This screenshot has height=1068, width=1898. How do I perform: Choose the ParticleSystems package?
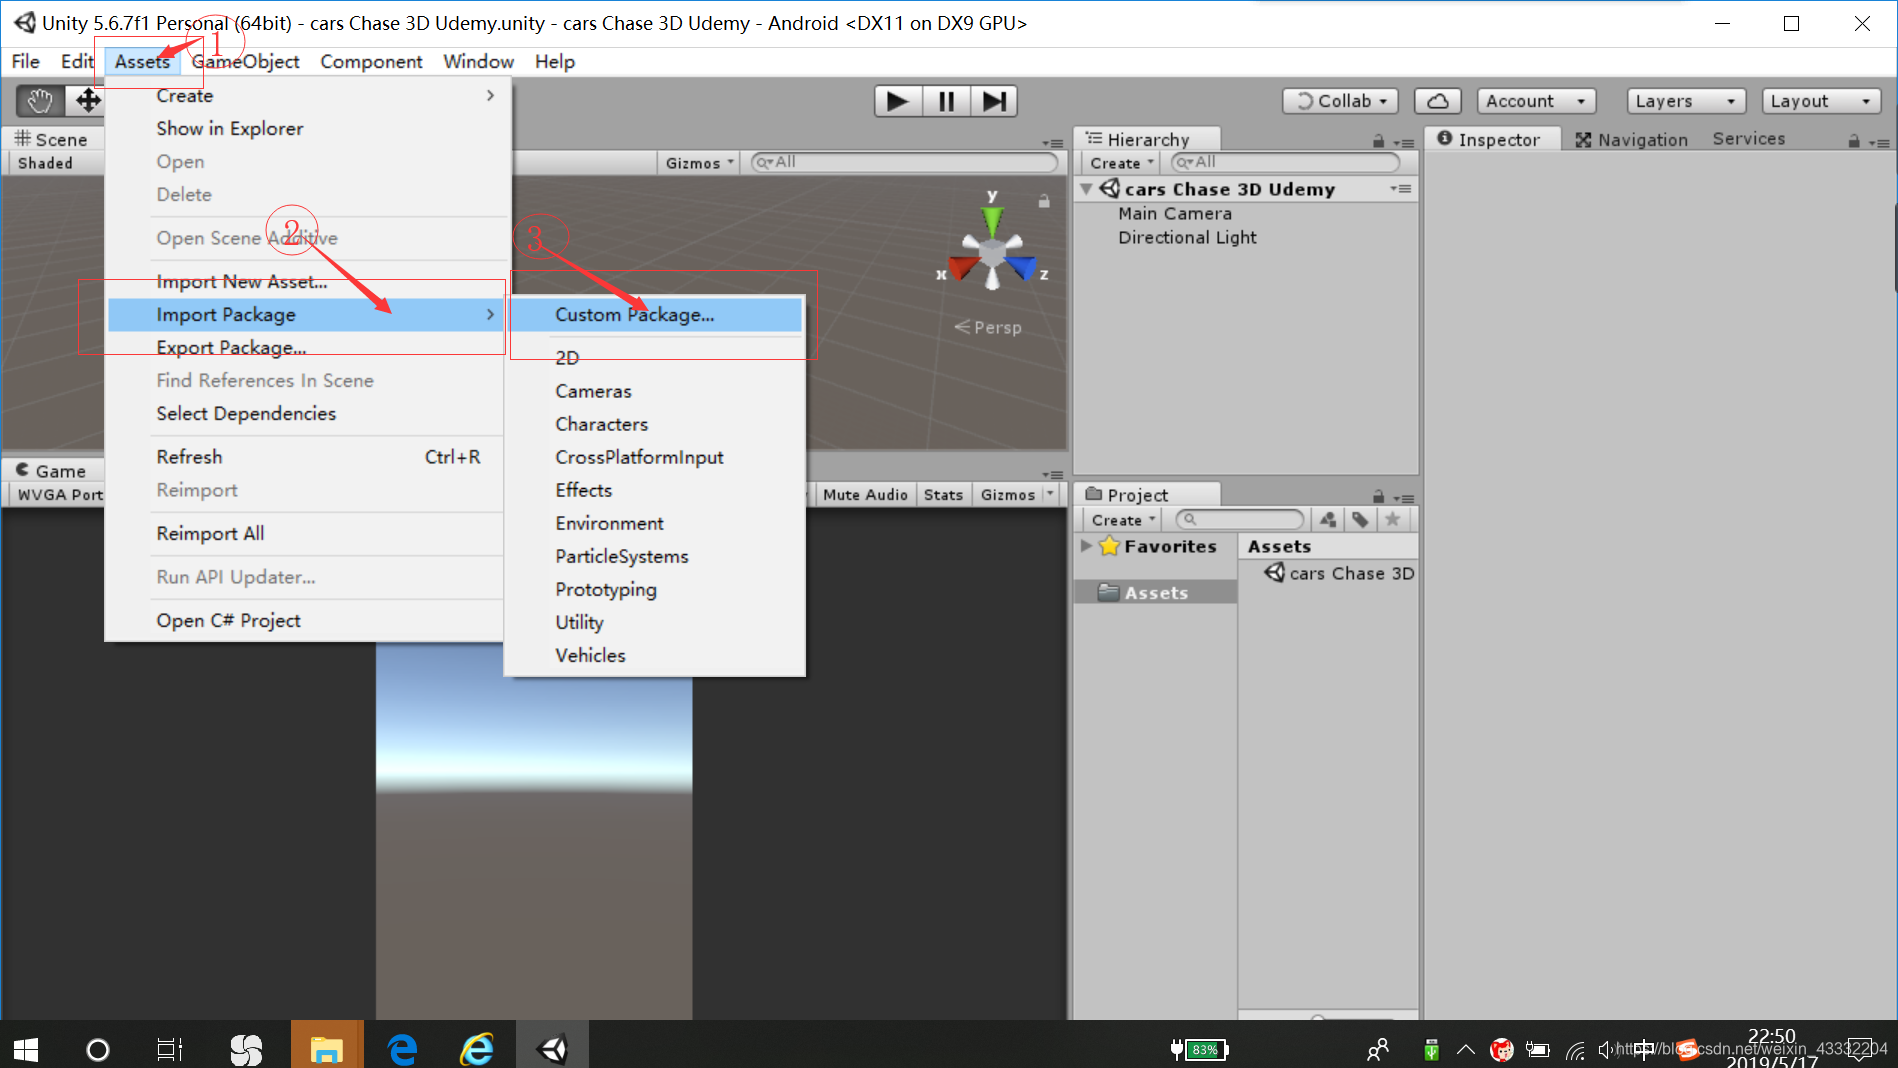click(x=656, y=556)
